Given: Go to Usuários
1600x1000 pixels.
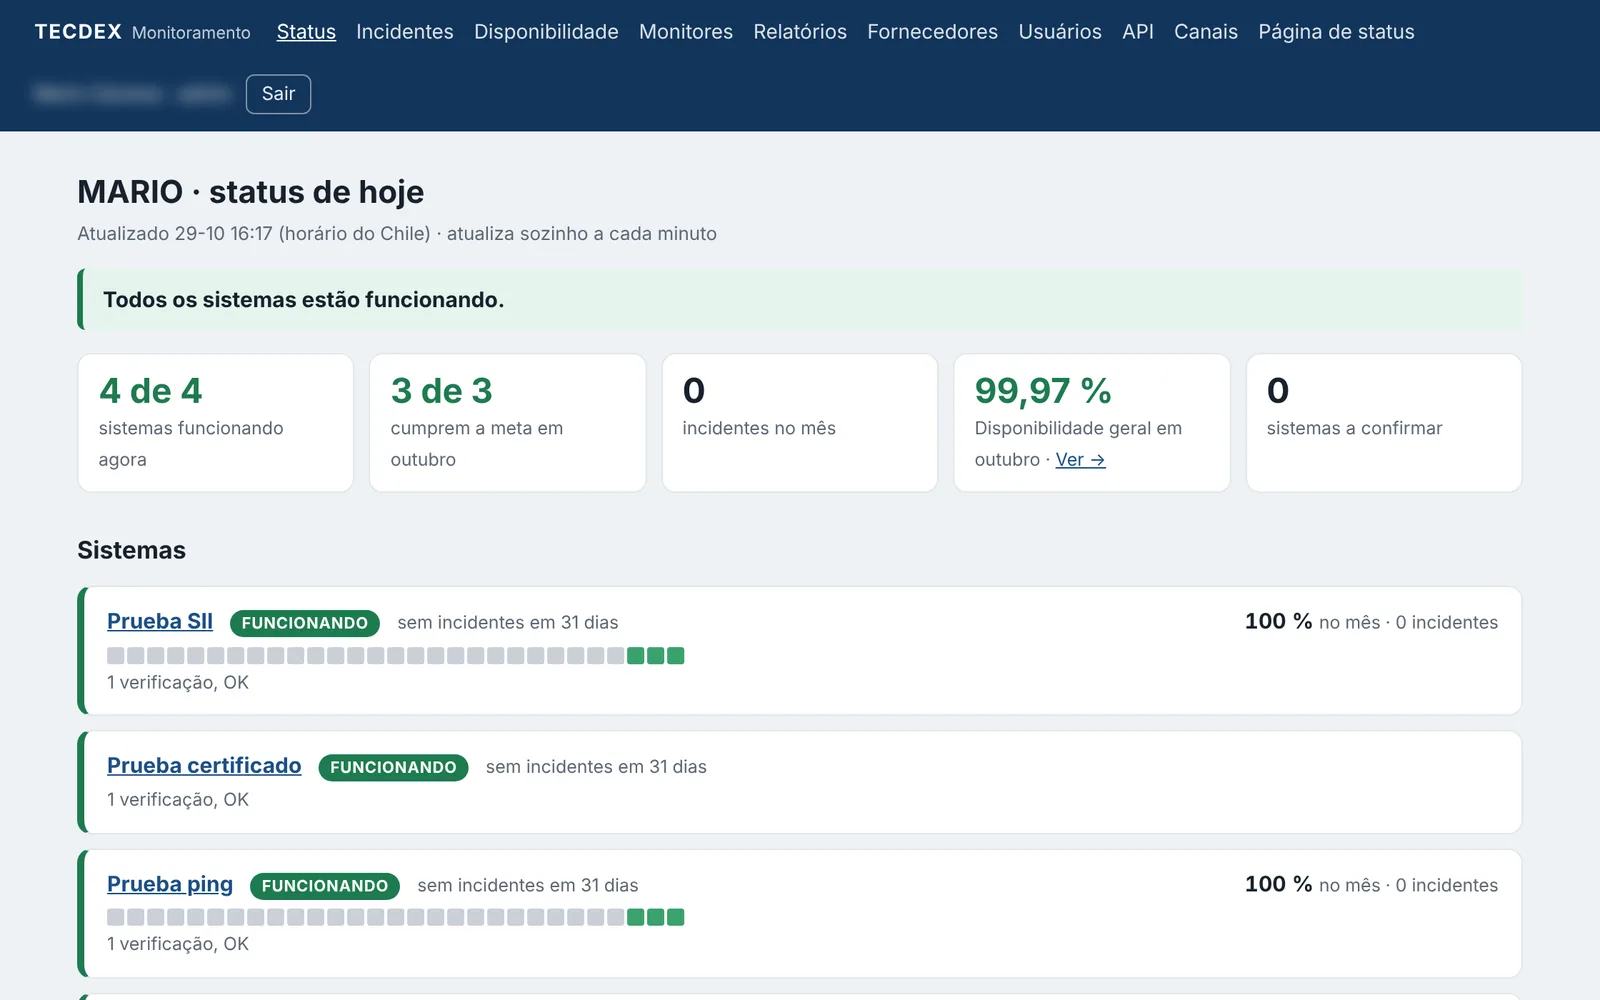Looking at the screenshot, I should [1060, 32].
